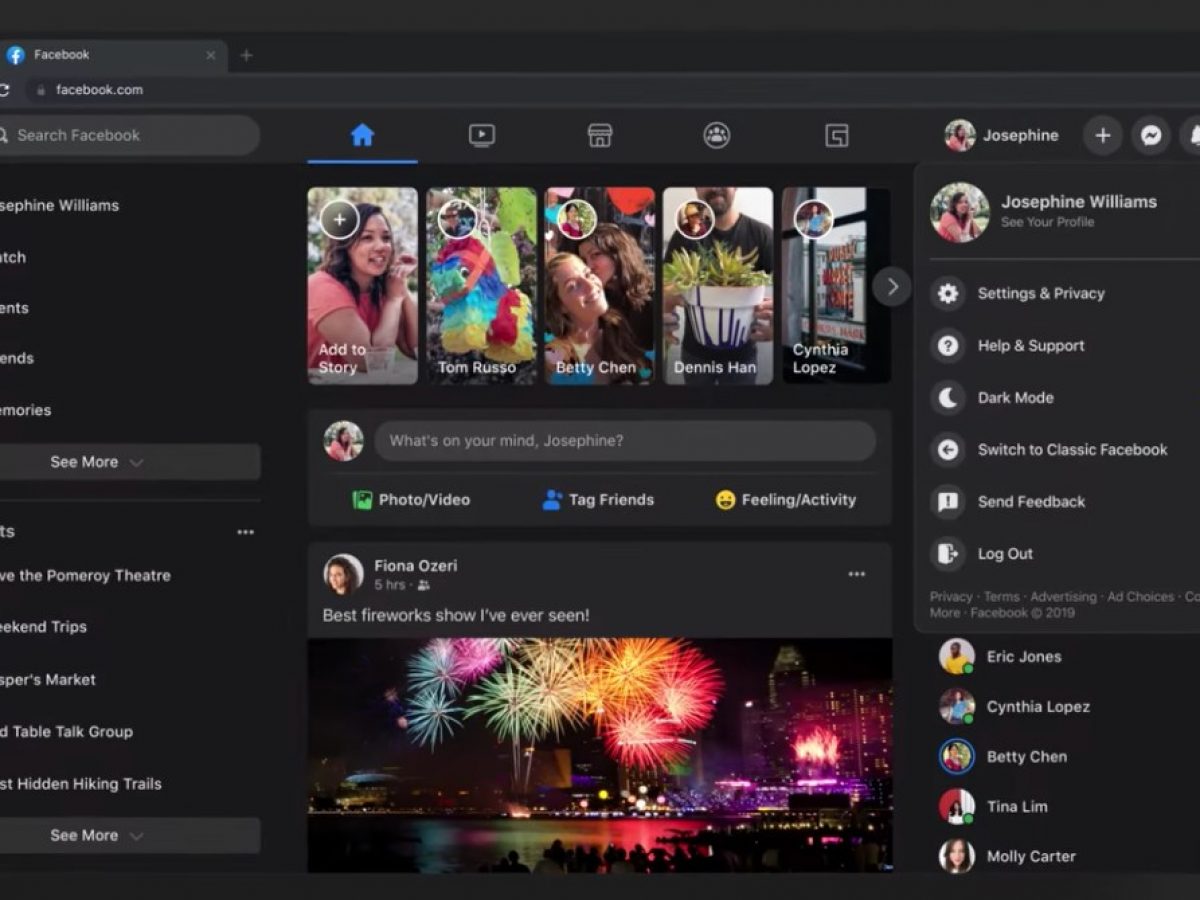Click the Messenger icon

coord(1151,135)
